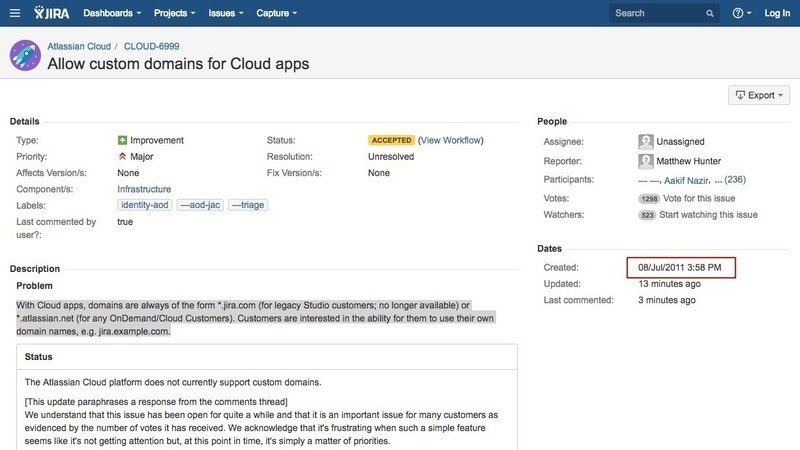Click Matthew Hunter's reporter avatar

point(646,161)
